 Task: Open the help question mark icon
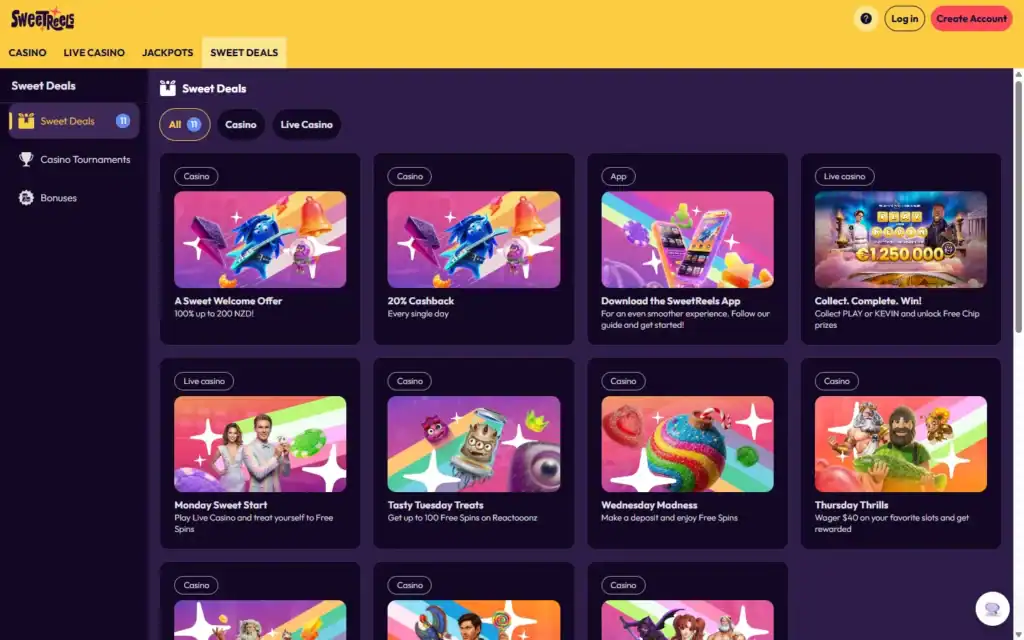[866, 19]
